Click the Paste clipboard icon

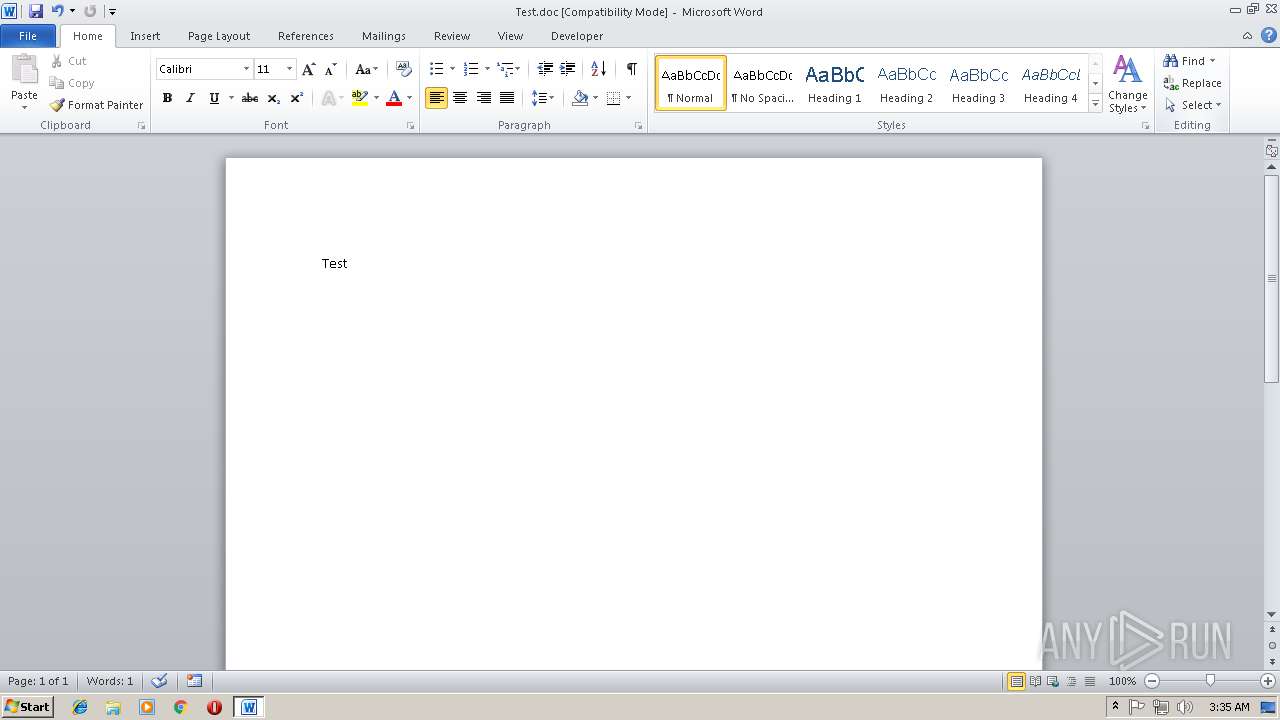pyautogui.click(x=24, y=70)
